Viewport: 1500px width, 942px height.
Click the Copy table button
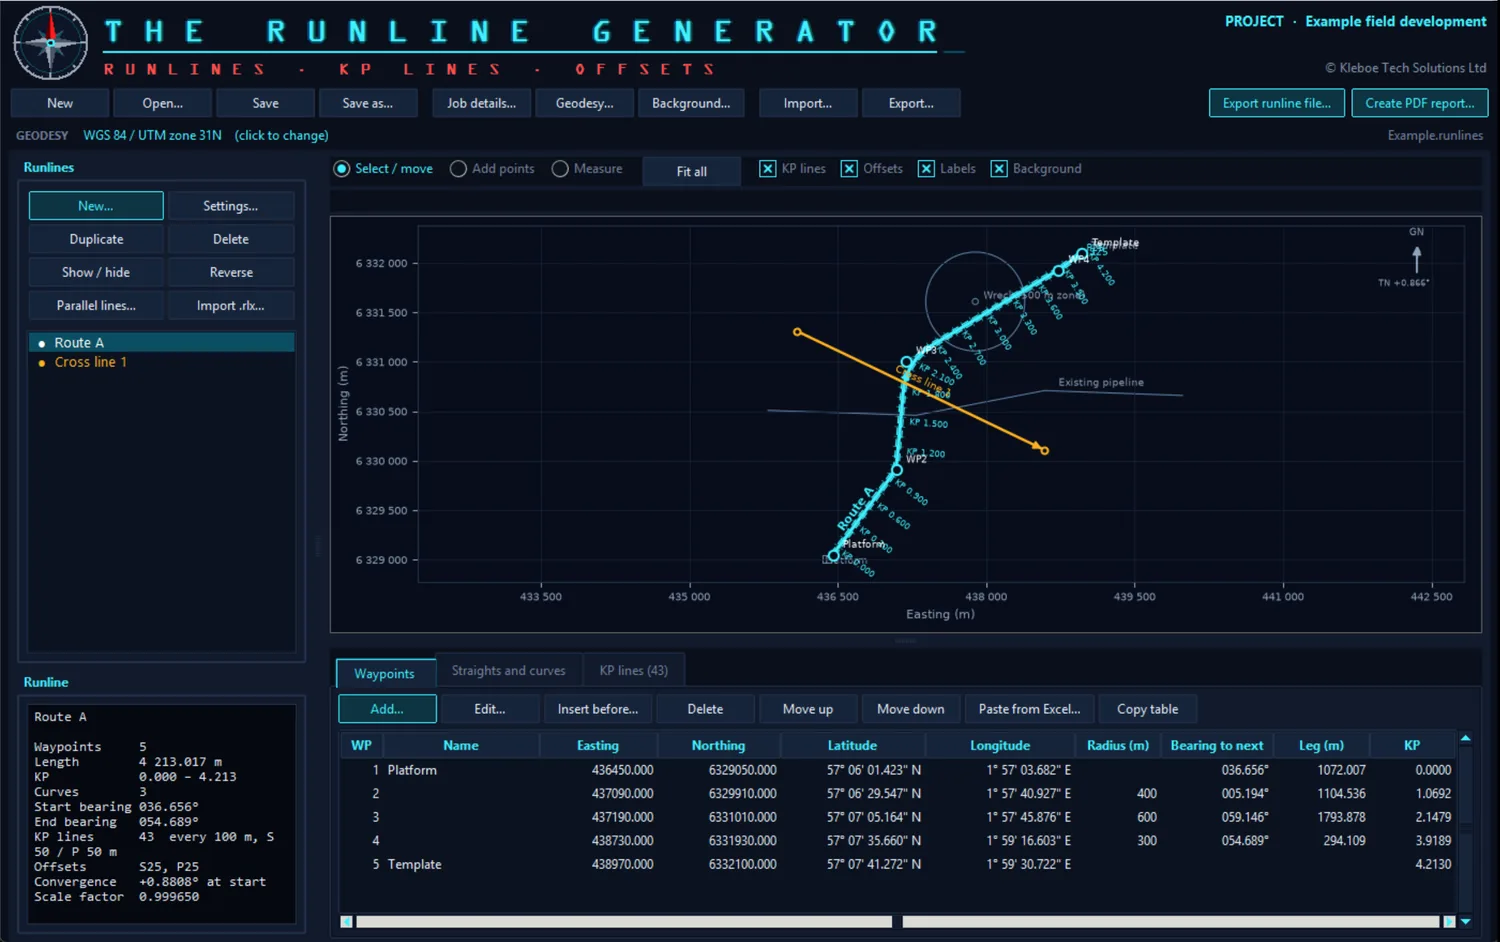1148,709
